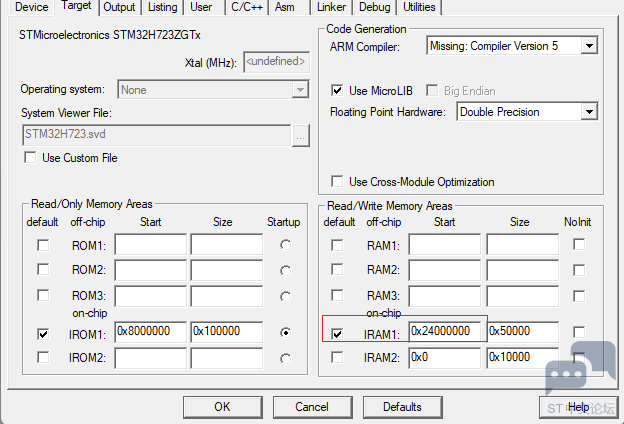The image size is (624, 424).
Task: Click IRAM1 Size field 0x50000
Action: tap(523, 332)
